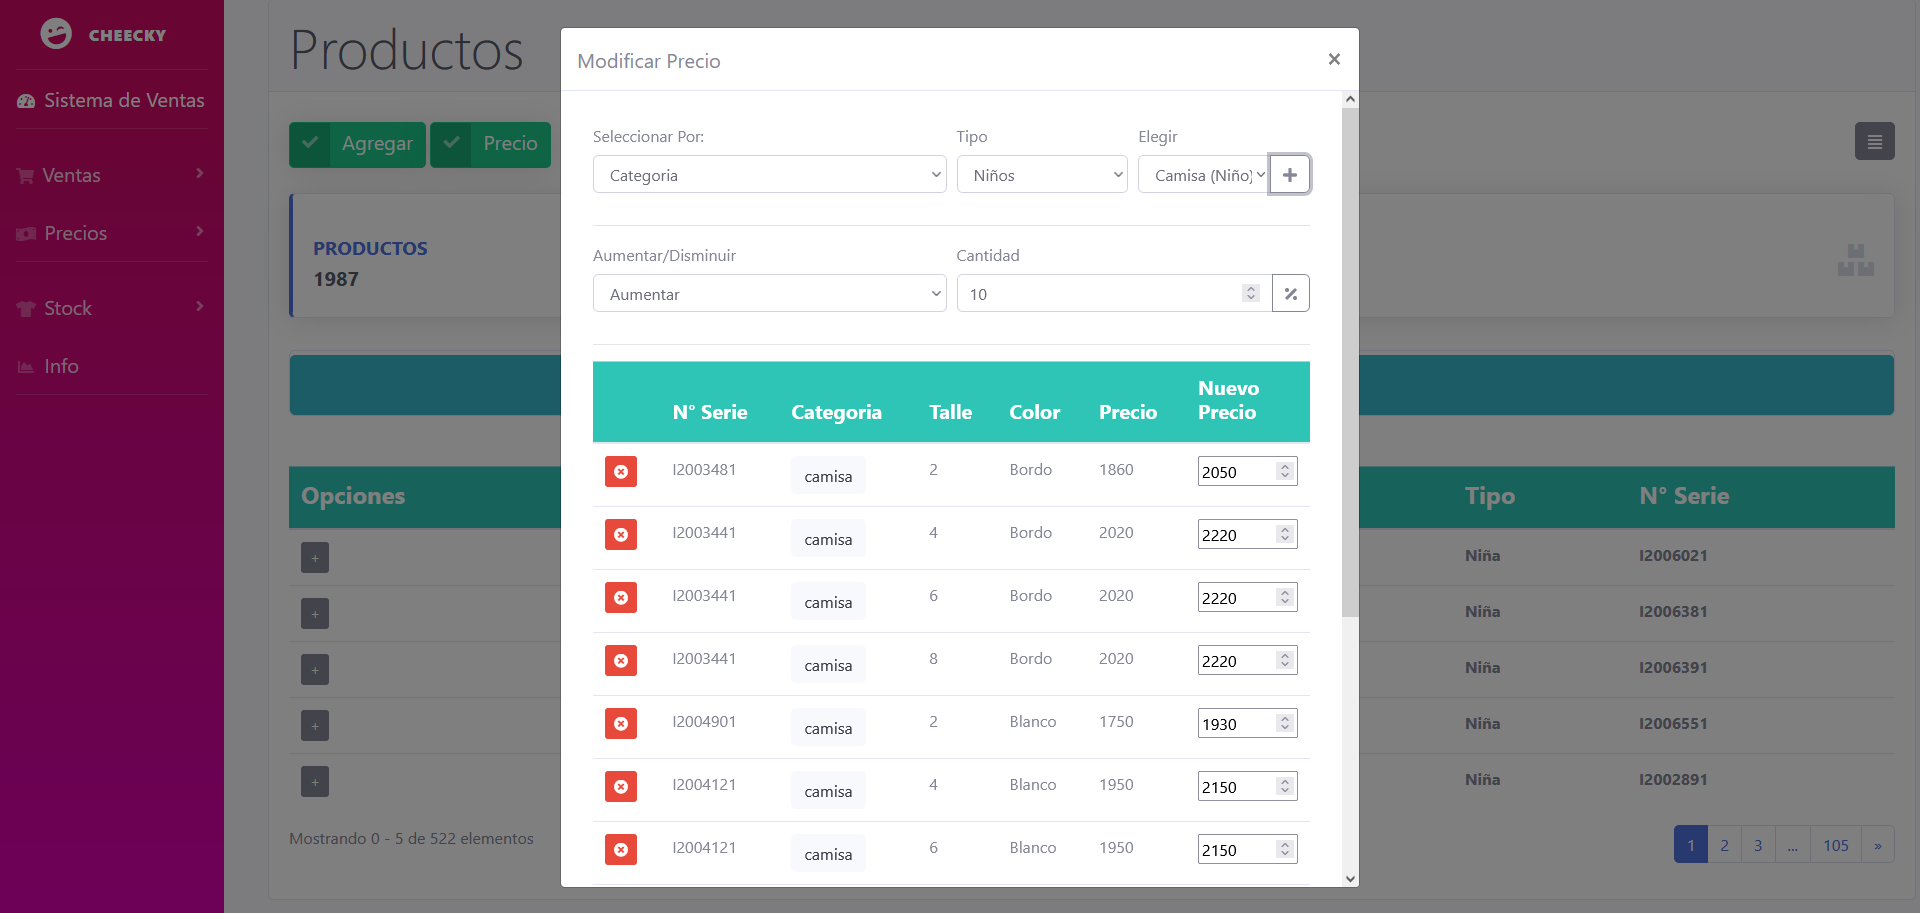1920x913 pixels.
Task: Open the Tipo dropdown showing Niños
Action: (1042, 174)
